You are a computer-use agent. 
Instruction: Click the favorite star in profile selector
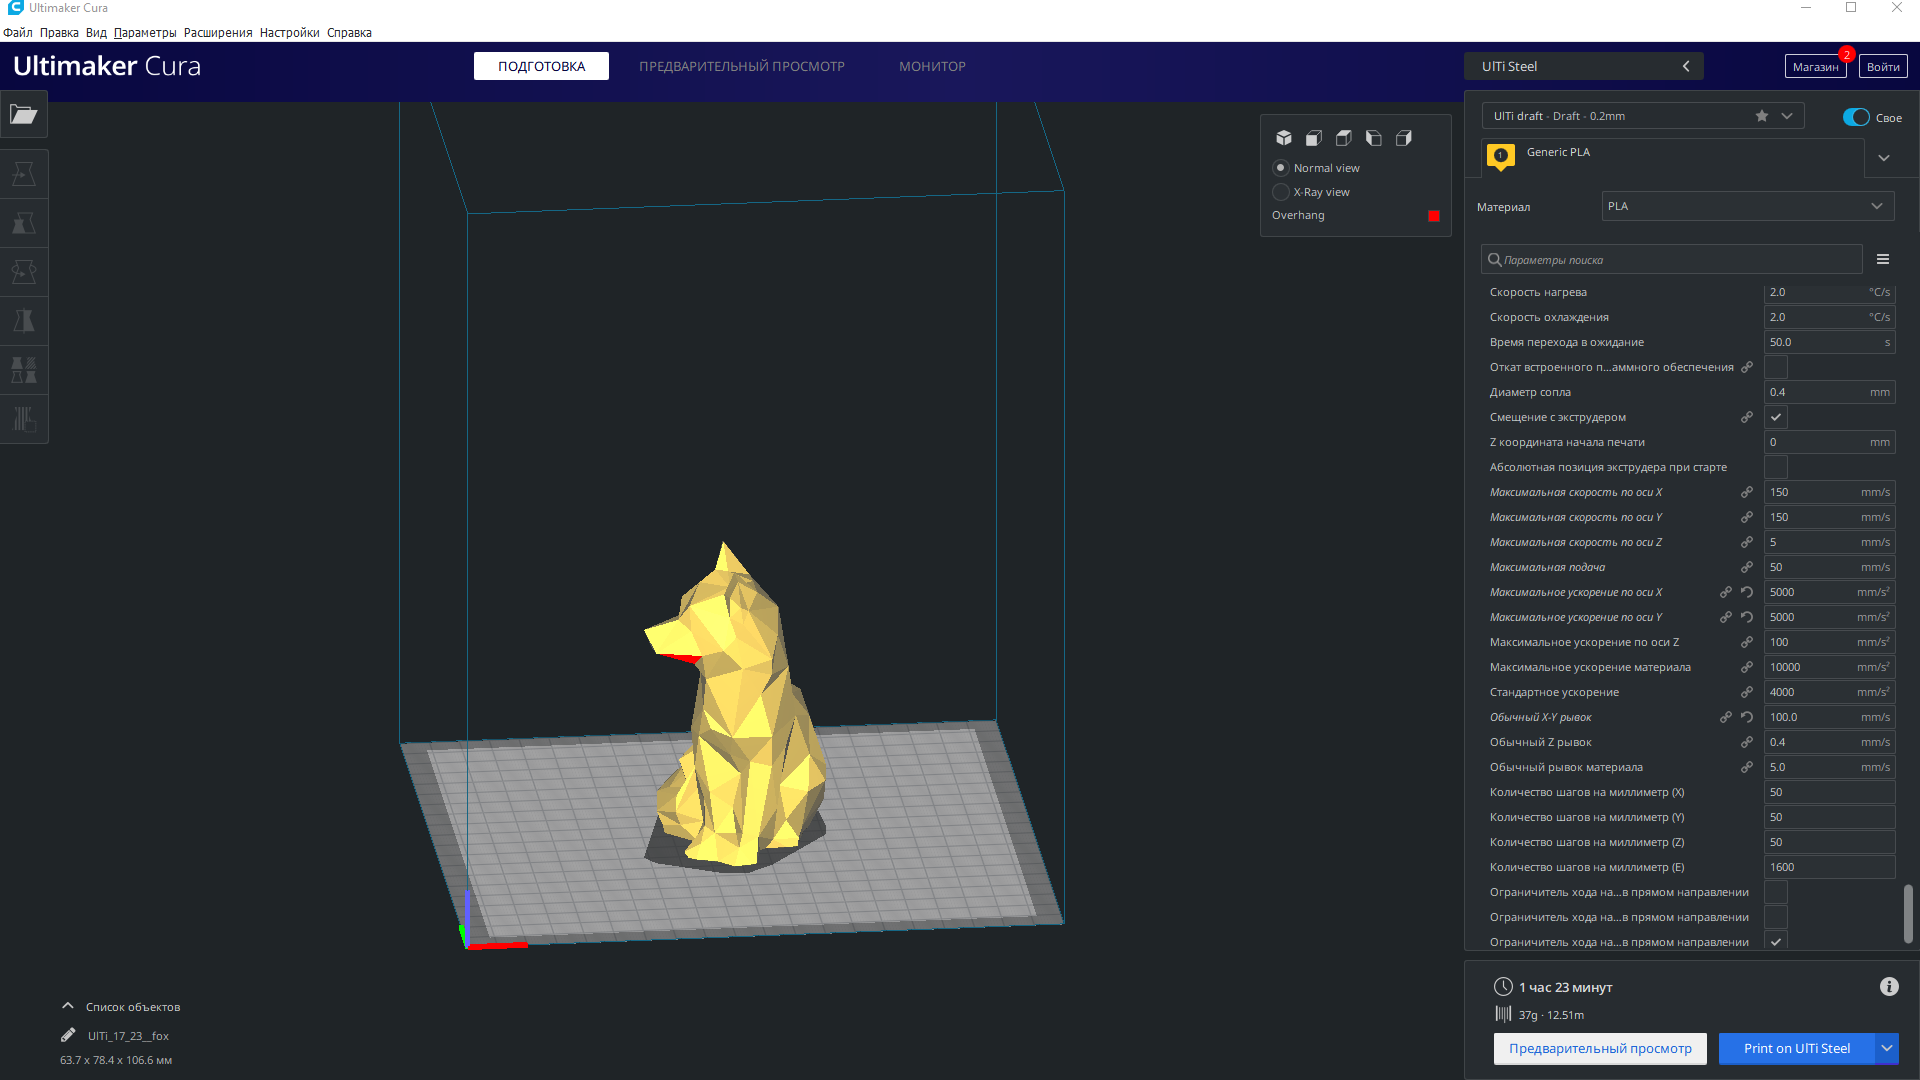click(1762, 116)
